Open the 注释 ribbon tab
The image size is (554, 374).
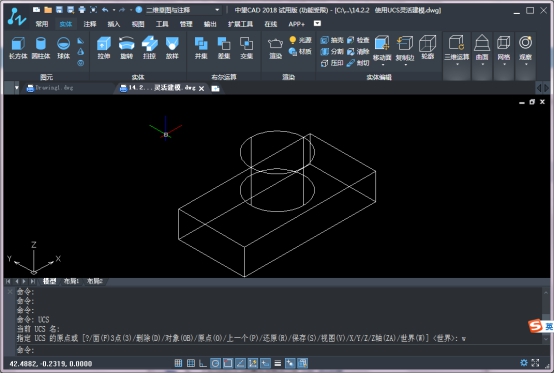90,24
